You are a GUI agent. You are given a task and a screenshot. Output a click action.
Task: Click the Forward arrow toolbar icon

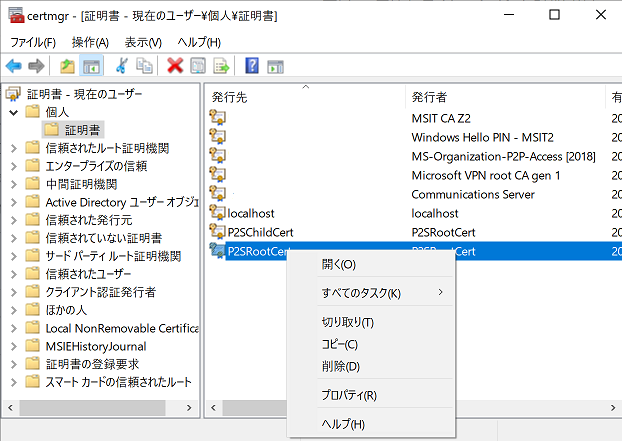(x=36, y=66)
